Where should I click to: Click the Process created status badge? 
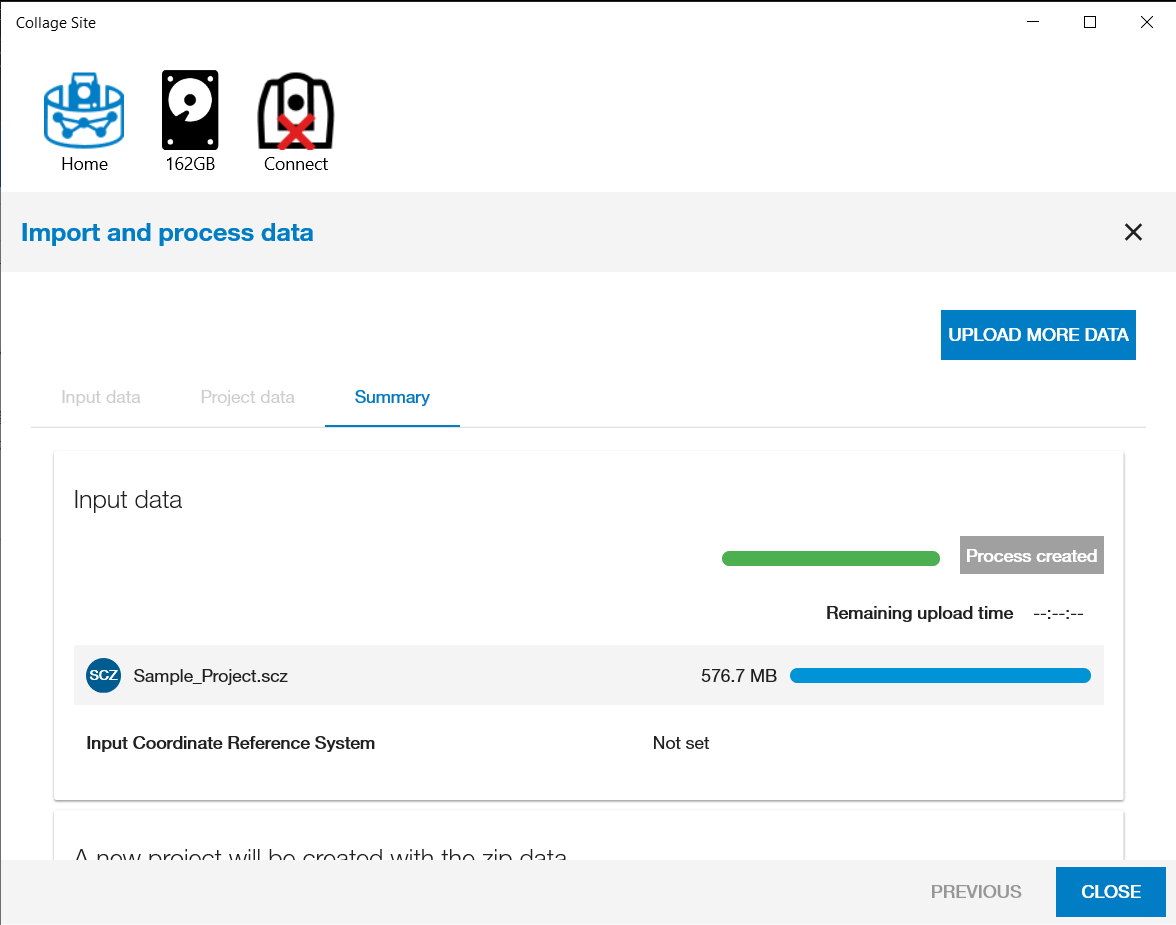[1031, 556]
